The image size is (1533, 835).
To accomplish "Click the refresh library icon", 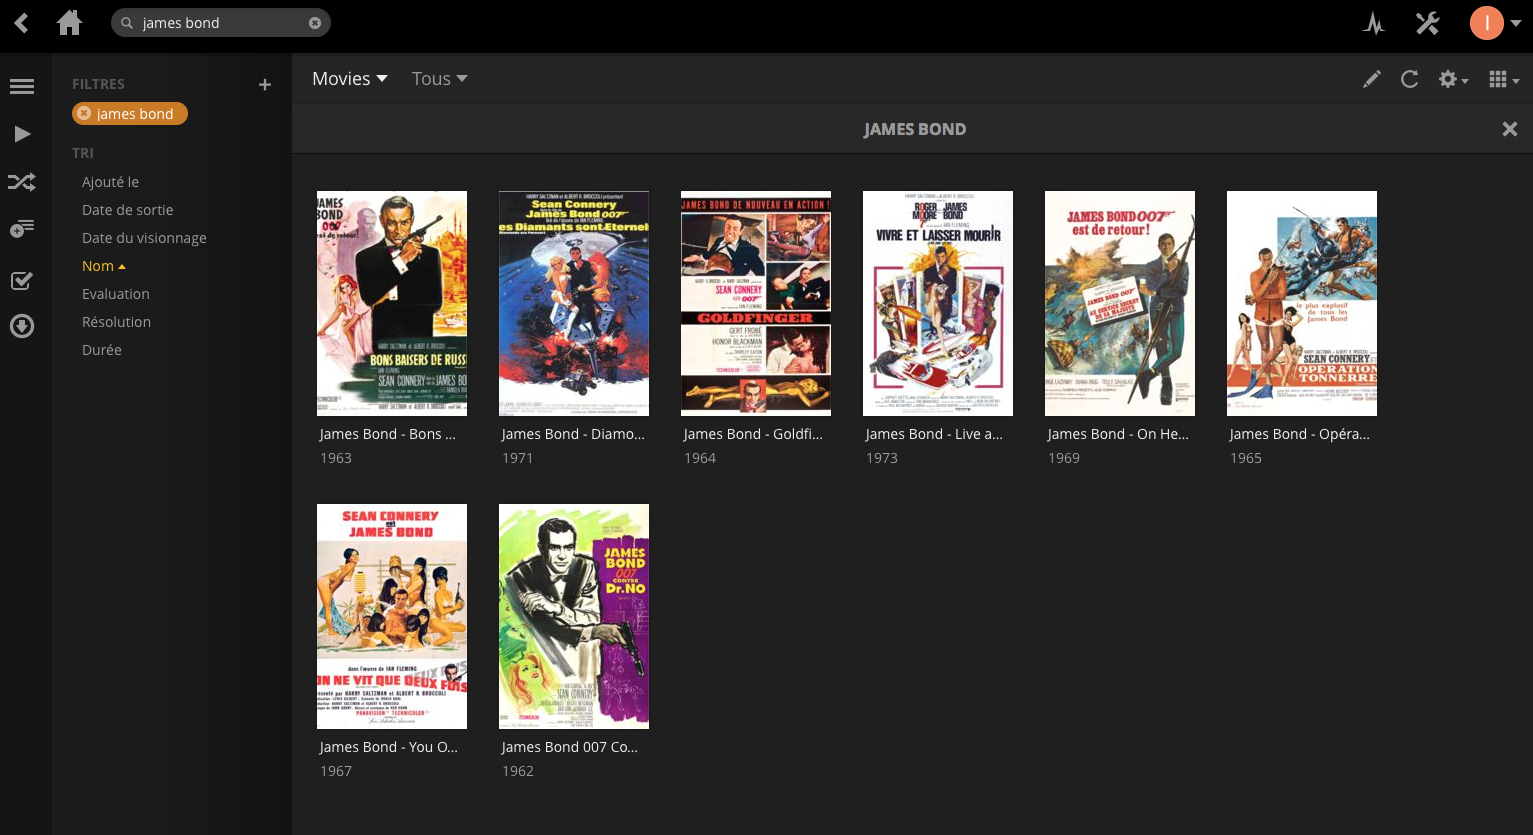I will pos(1410,79).
